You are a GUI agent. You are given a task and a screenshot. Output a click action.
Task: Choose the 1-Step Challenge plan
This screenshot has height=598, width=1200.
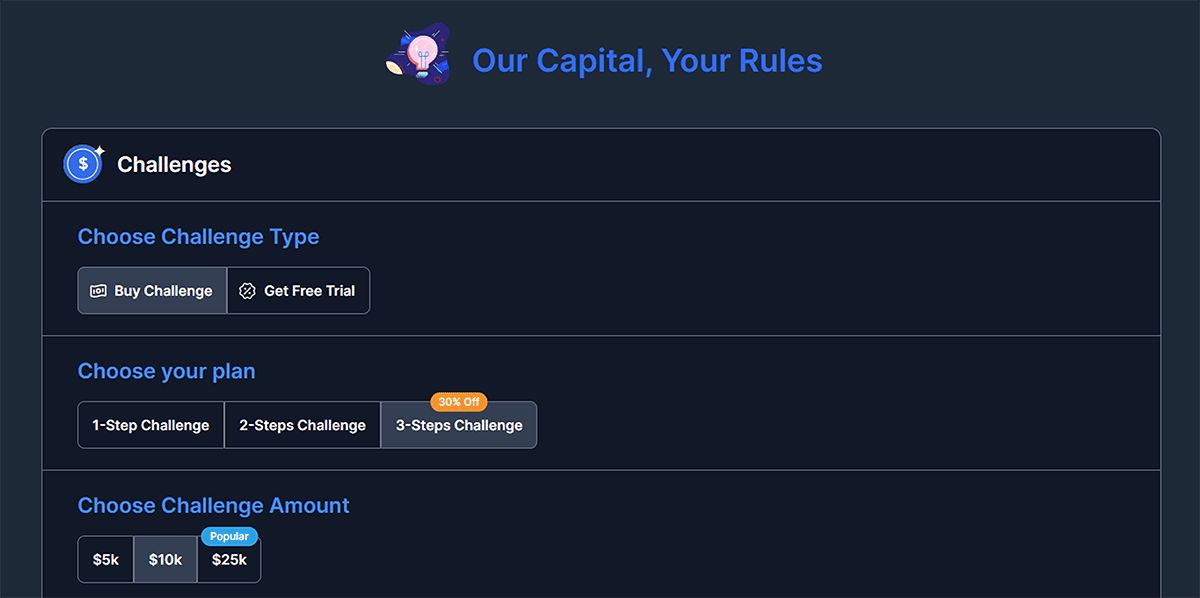pyautogui.click(x=151, y=425)
